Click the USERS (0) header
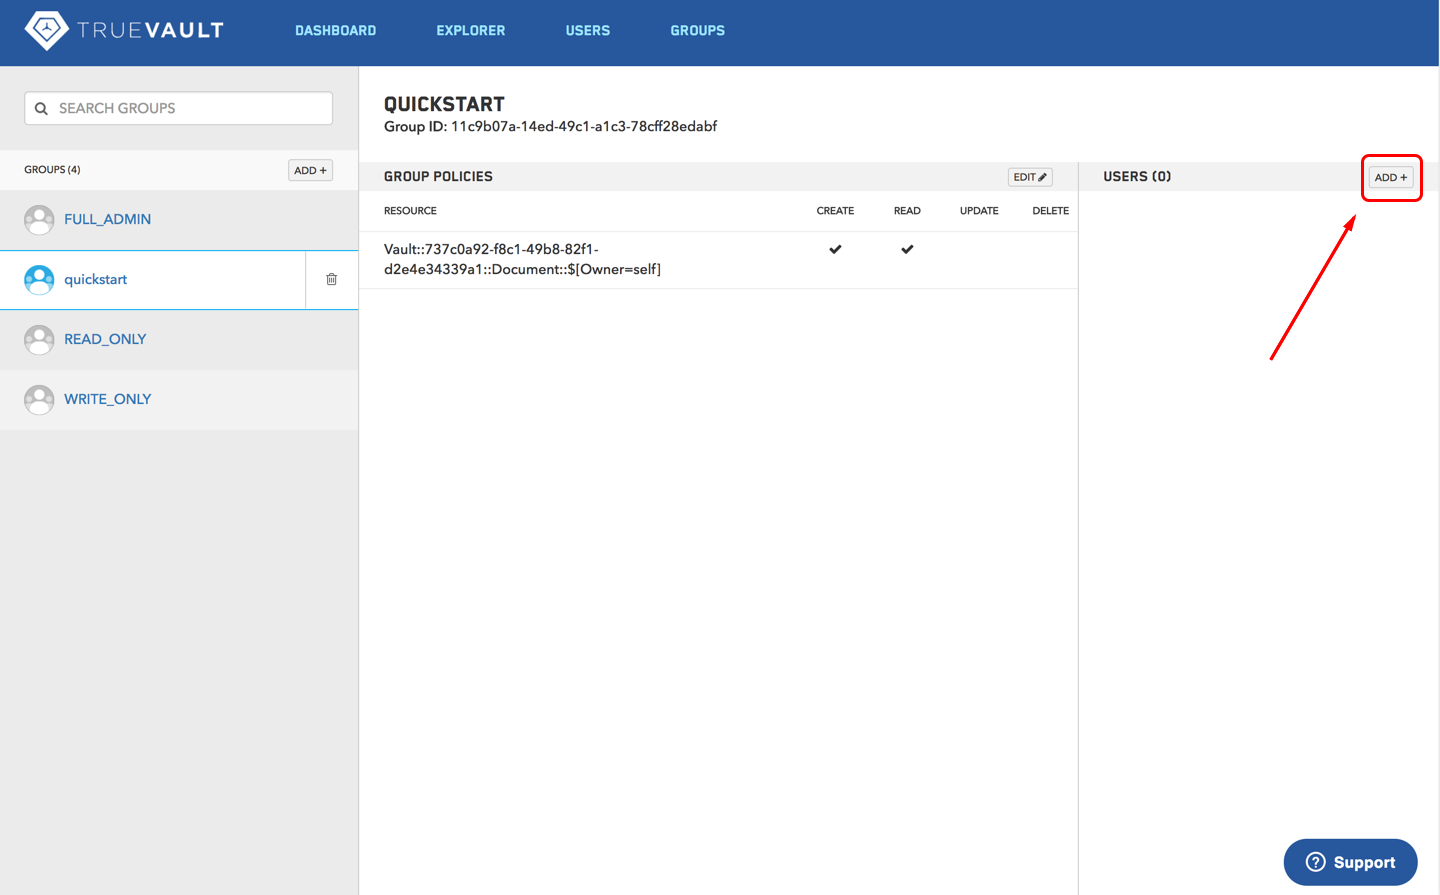Image resolution: width=1440 pixels, height=895 pixels. coord(1137,176)
